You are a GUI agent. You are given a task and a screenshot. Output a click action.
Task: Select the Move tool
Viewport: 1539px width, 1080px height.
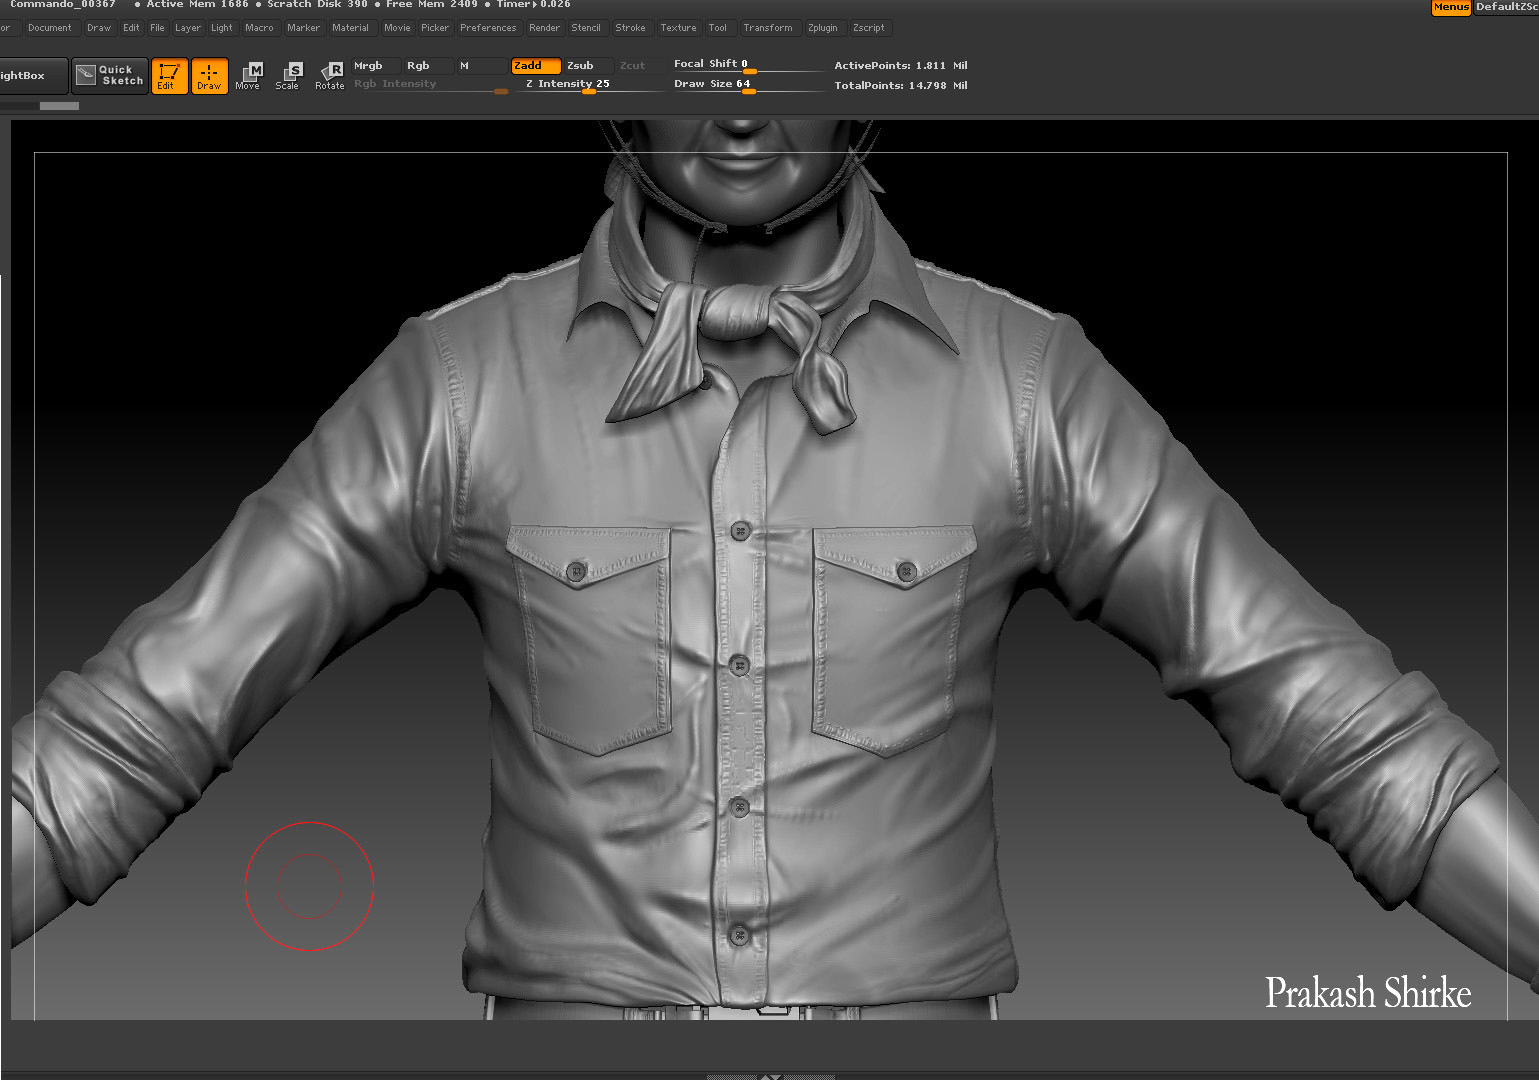tap(248, 76)
